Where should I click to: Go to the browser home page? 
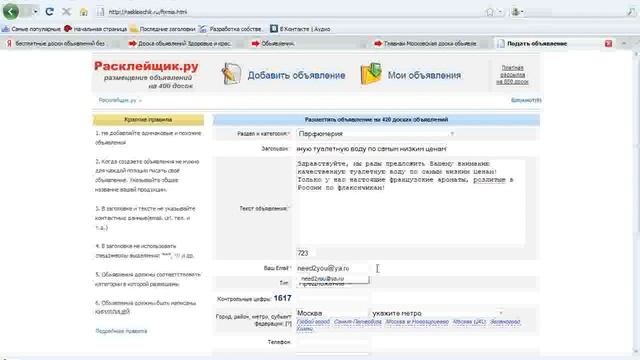pos(83,12)
